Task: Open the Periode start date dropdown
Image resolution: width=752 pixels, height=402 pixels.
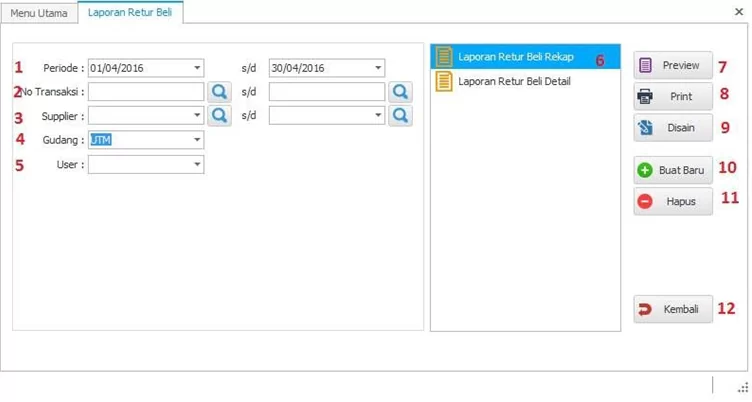Action: (x=197, y=68)
